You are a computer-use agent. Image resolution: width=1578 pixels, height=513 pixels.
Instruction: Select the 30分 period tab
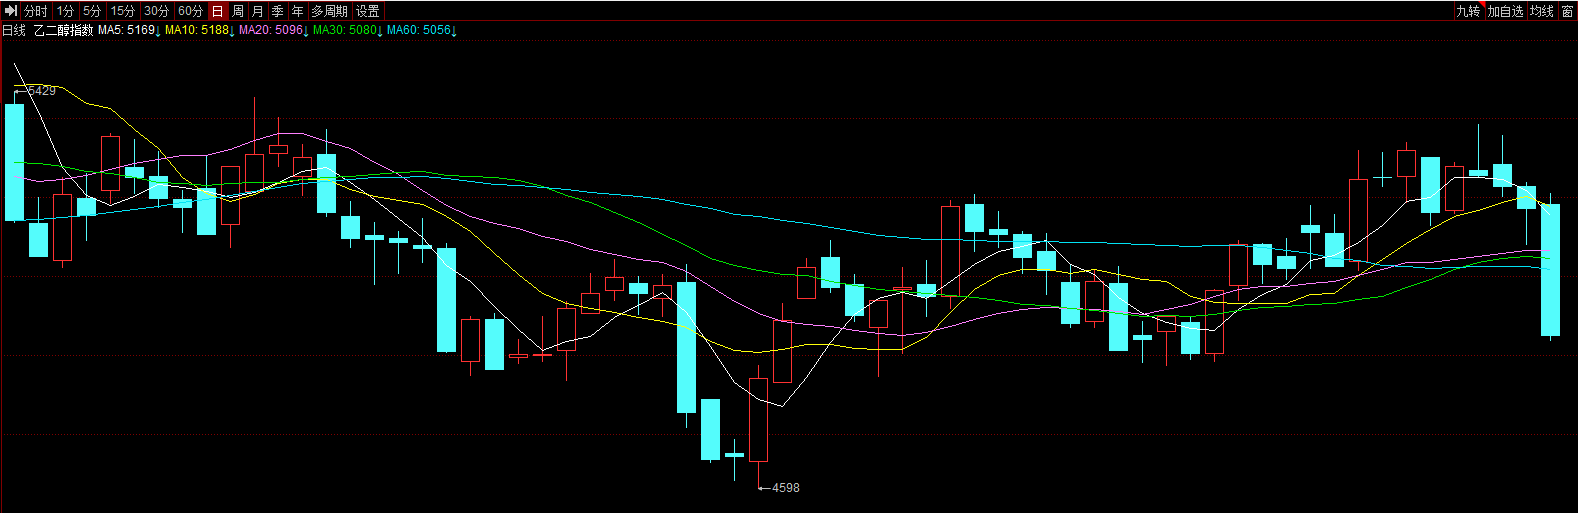pos(157,11)
